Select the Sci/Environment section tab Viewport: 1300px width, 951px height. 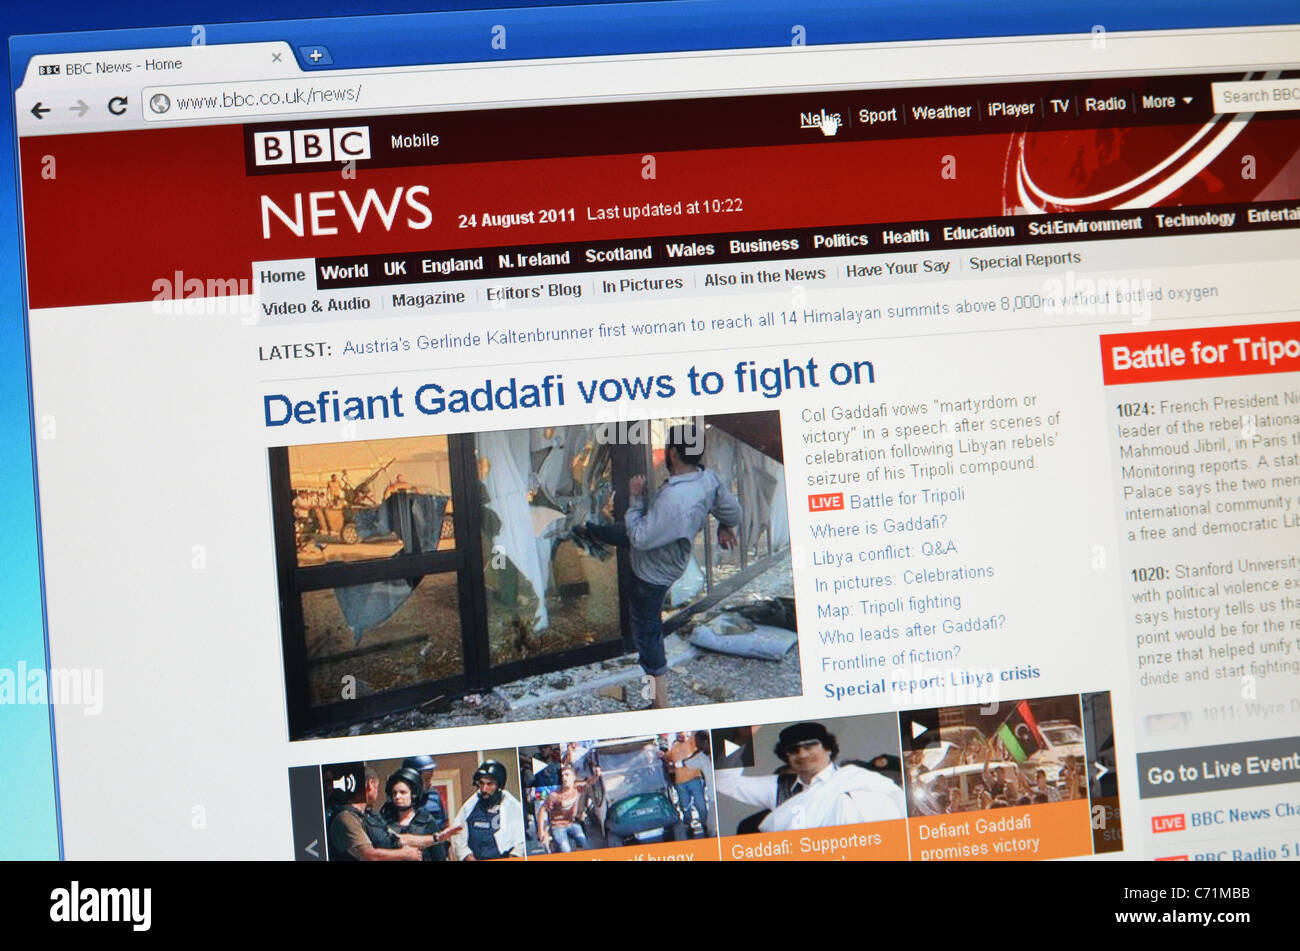click(1084, 226)
